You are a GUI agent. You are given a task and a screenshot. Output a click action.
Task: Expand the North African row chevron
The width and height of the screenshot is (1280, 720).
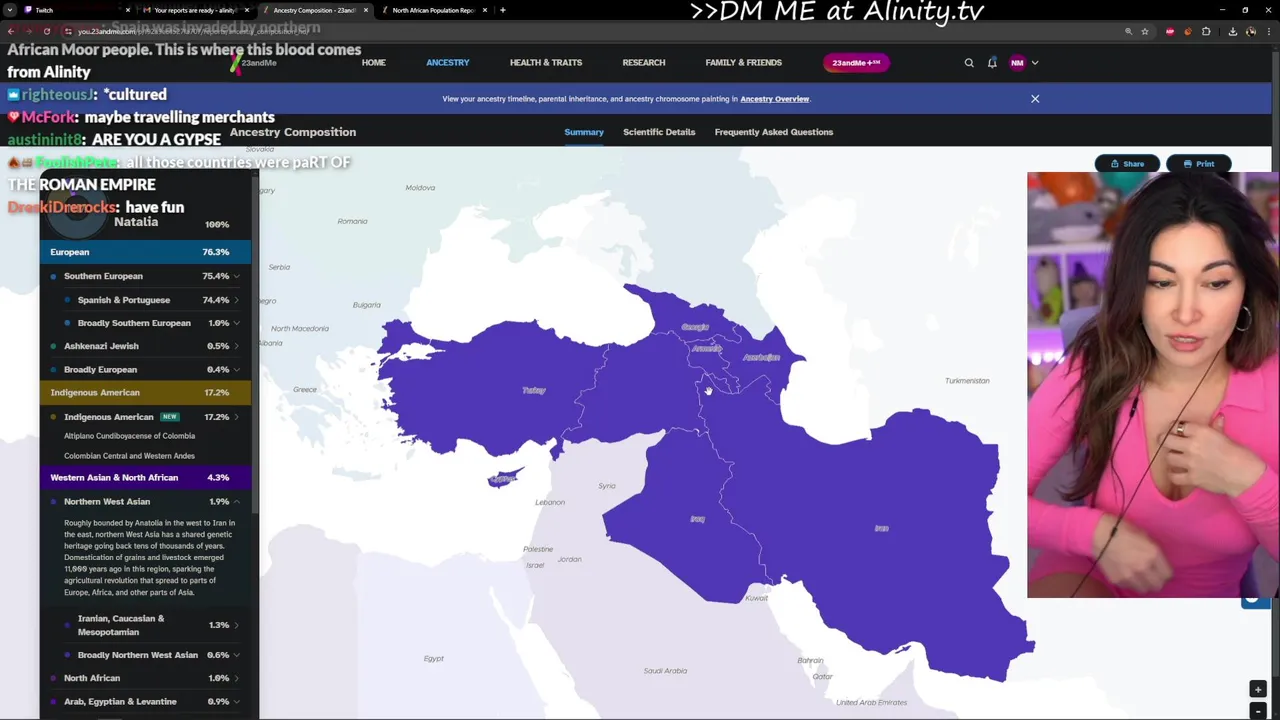tap(237, 678)
